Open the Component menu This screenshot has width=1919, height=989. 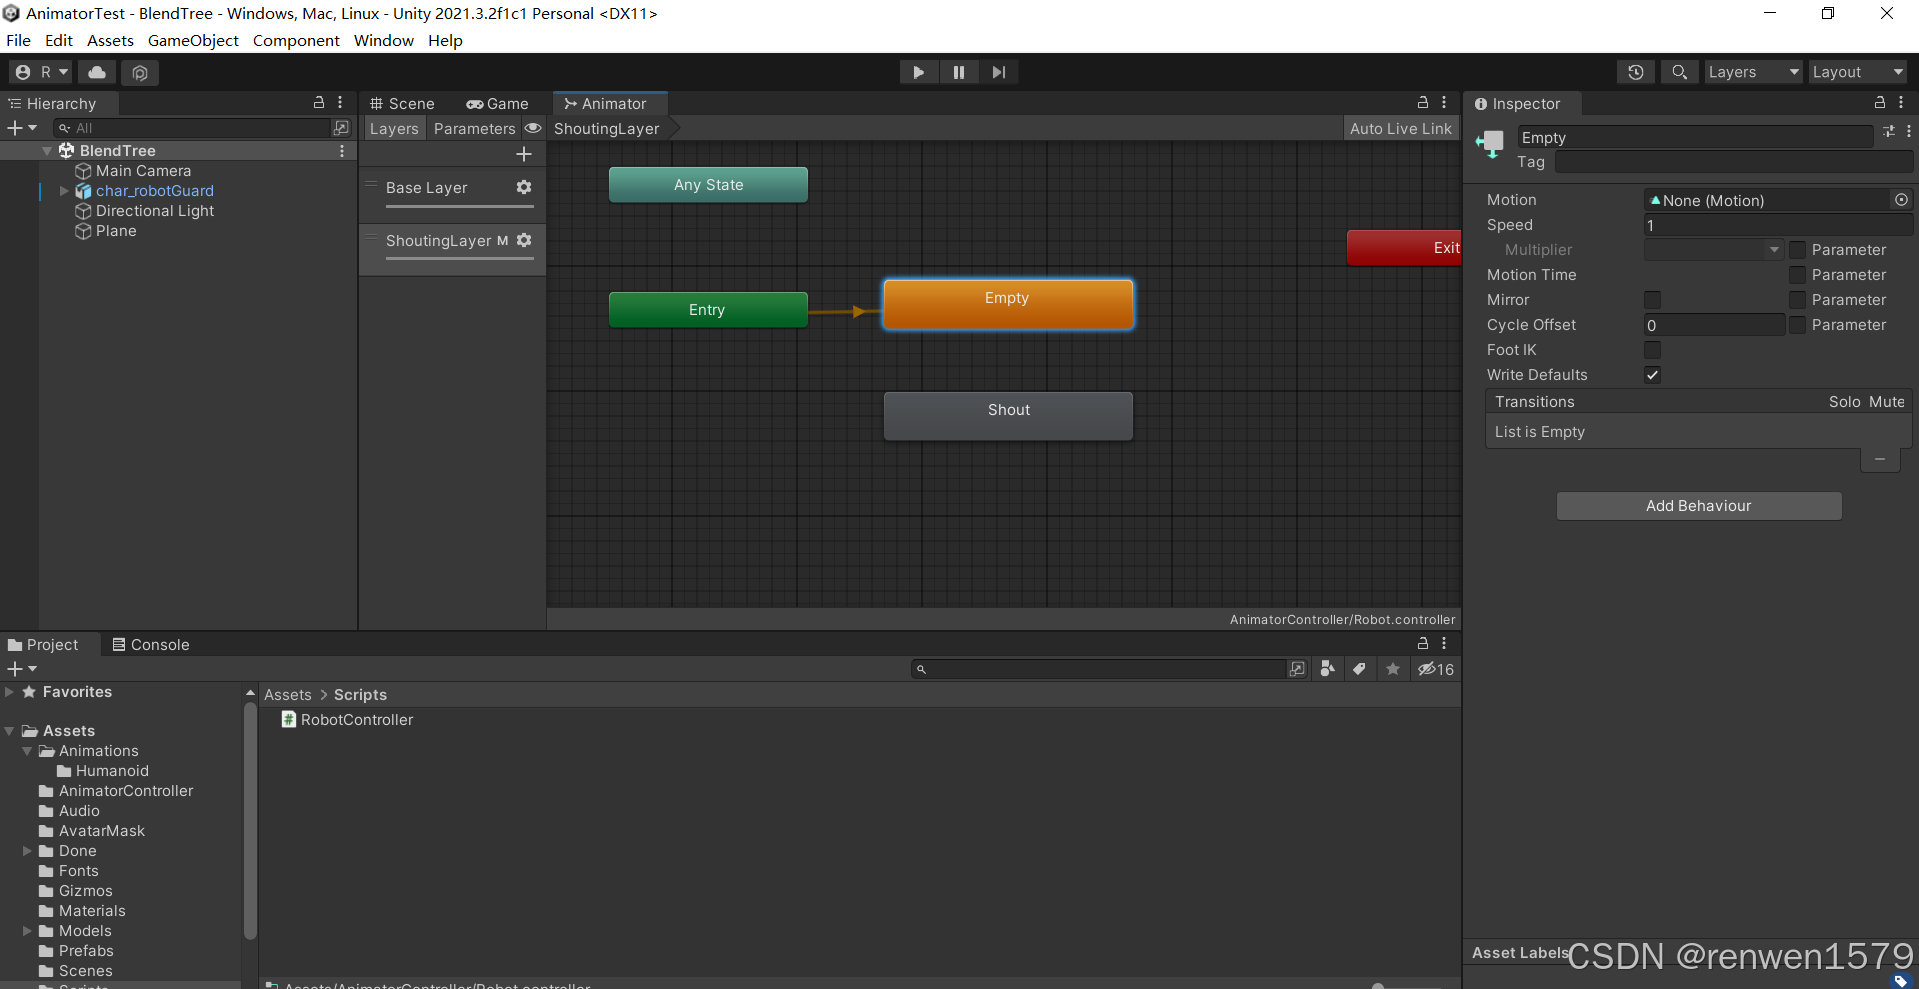[x=296, y=41]
